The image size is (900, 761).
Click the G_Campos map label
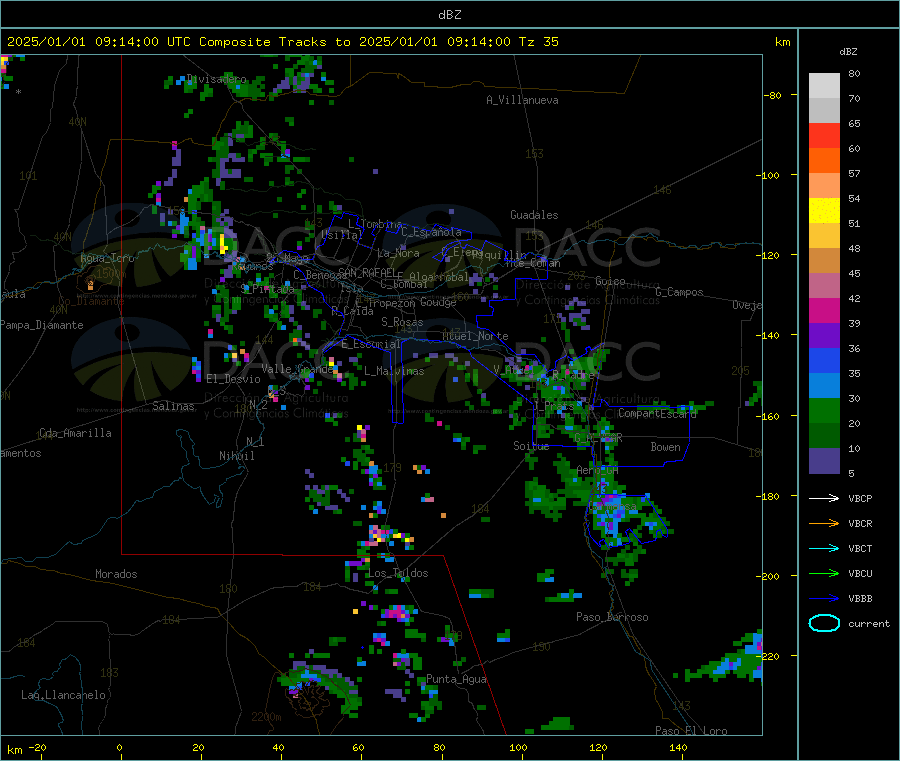pos(679,292)
